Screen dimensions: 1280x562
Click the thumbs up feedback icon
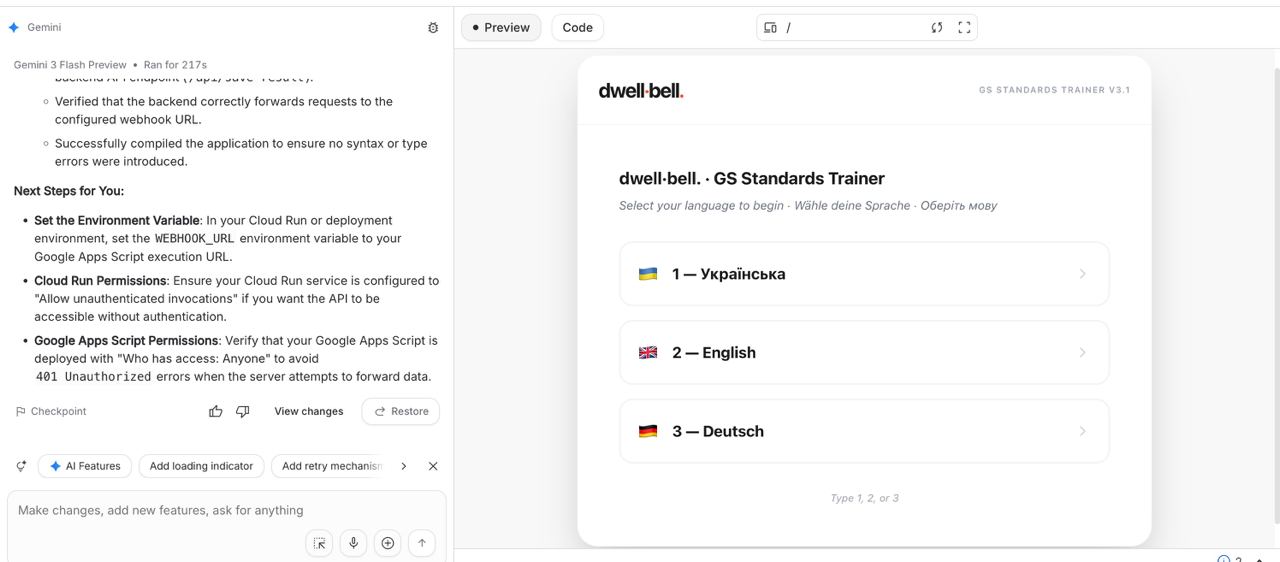pyautogui.click(x=216, y=411)
